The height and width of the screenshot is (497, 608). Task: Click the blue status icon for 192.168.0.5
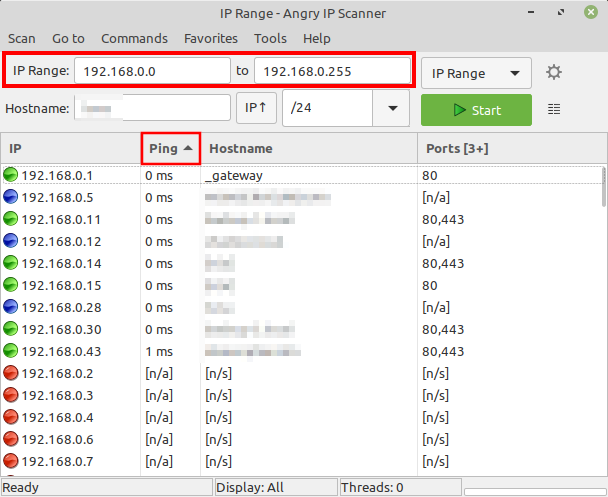pyautogui.click(x=11, y=197)
